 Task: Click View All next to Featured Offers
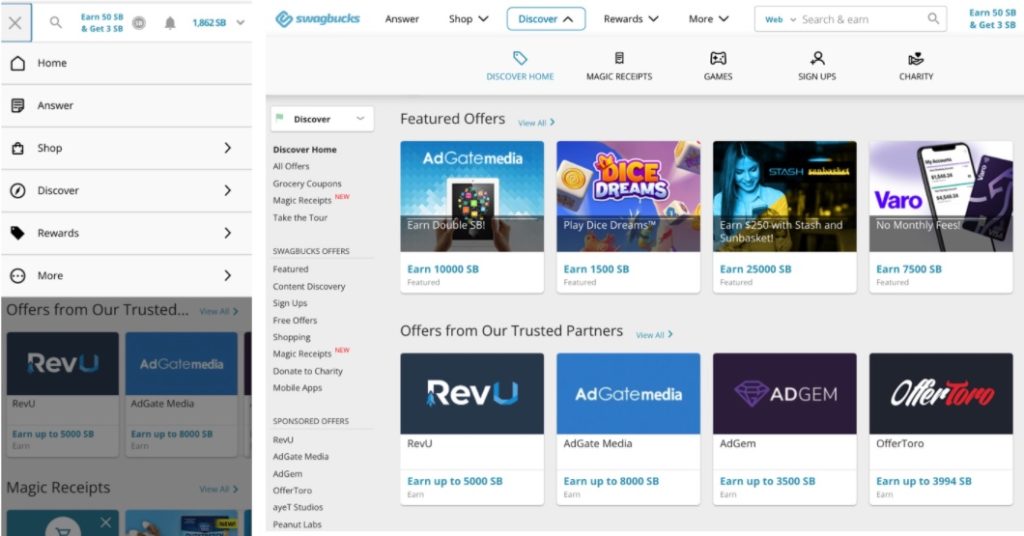536,123
